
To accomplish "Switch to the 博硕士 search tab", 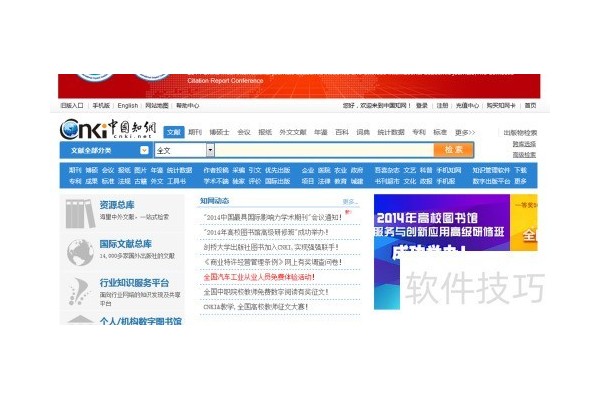I will pyautogui.click(x=219, y=132).
